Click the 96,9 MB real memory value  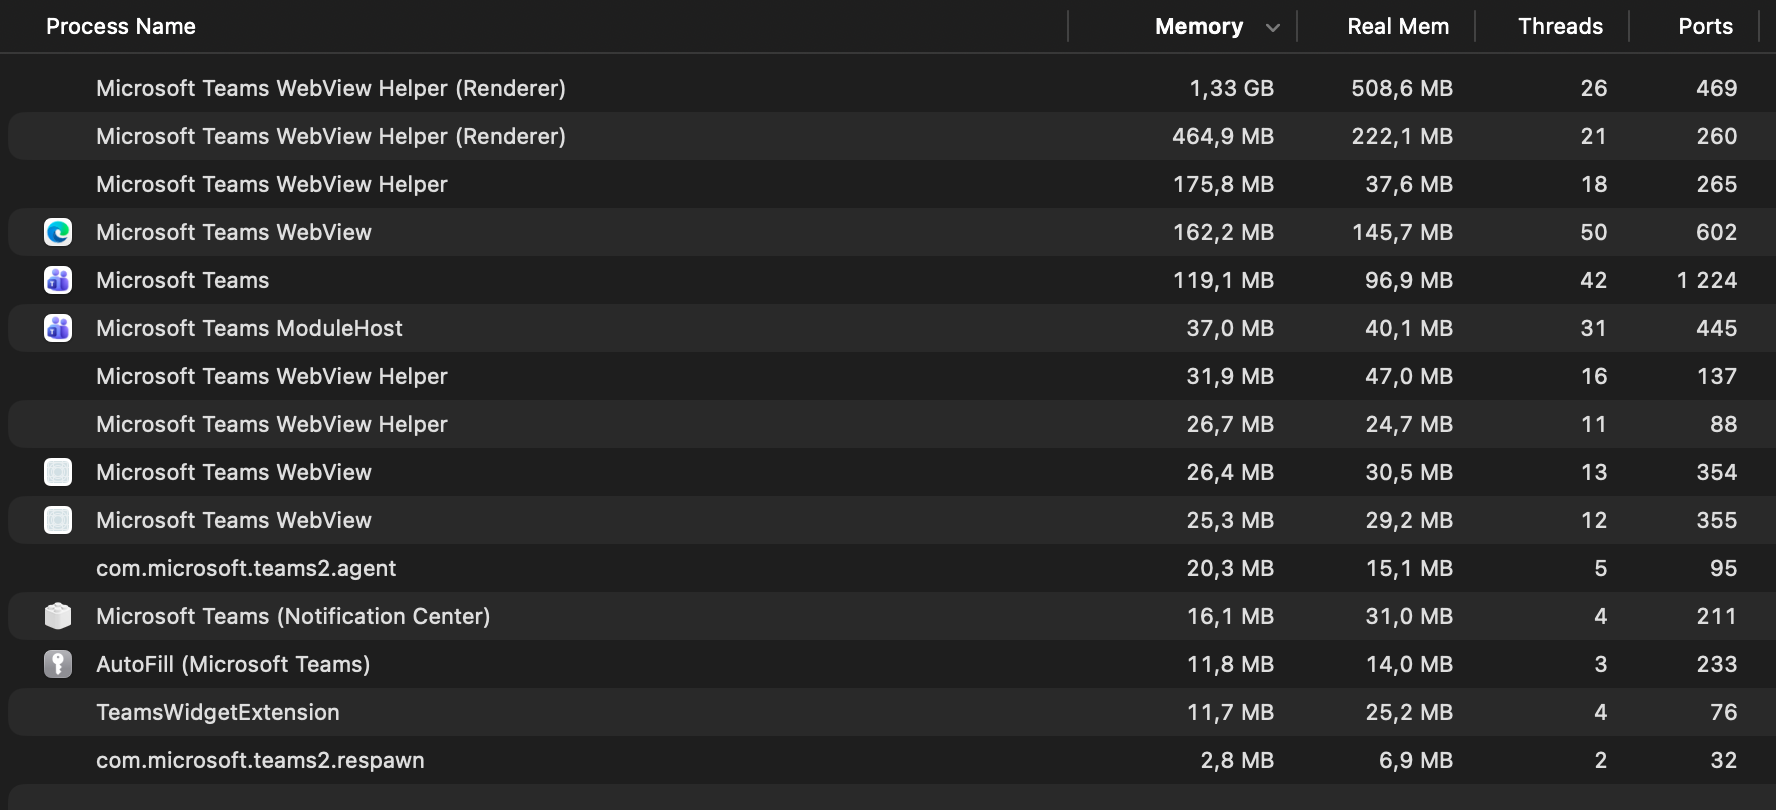pos(1409,280)
